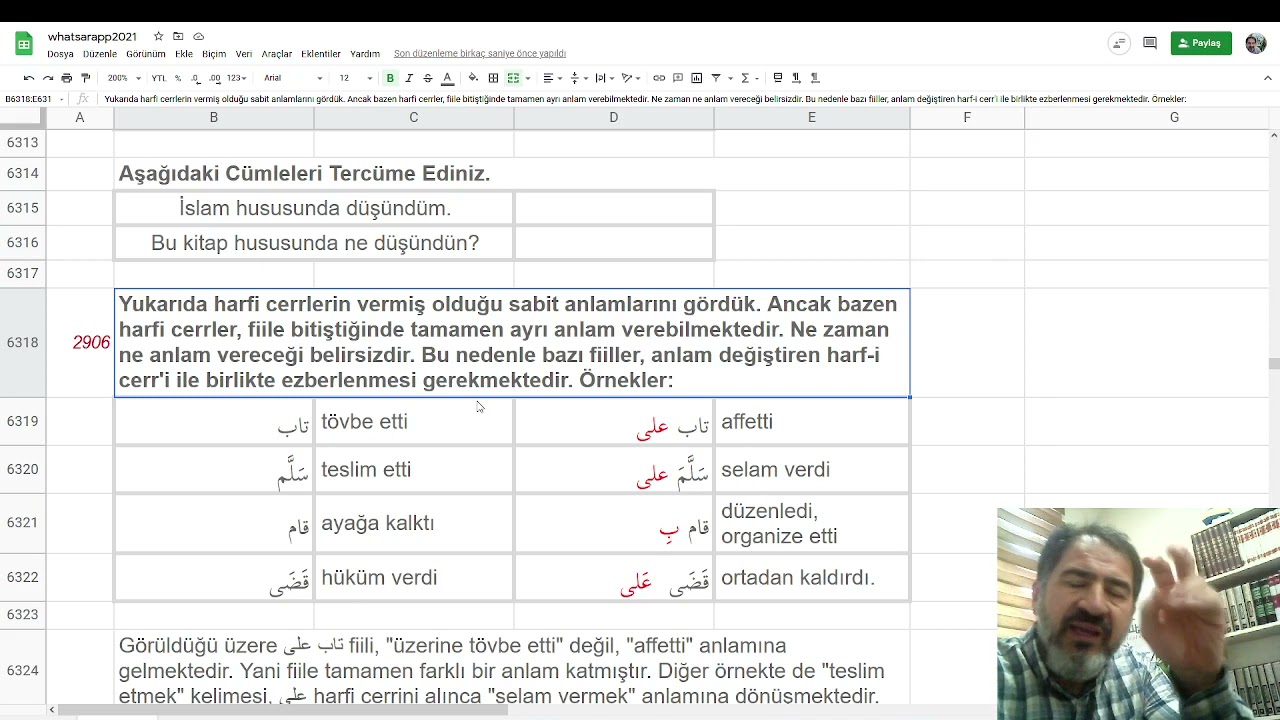
Task: Set right-to-left text direction
Action: click(815, 78)
